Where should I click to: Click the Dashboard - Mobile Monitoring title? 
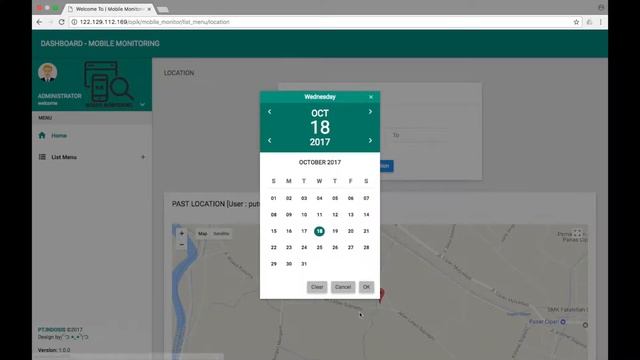coord(100,43)
